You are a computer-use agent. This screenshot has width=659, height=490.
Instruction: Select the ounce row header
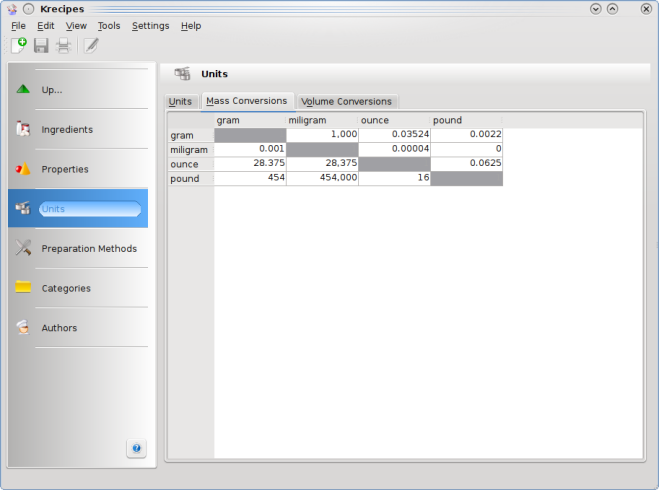point(191,164)
